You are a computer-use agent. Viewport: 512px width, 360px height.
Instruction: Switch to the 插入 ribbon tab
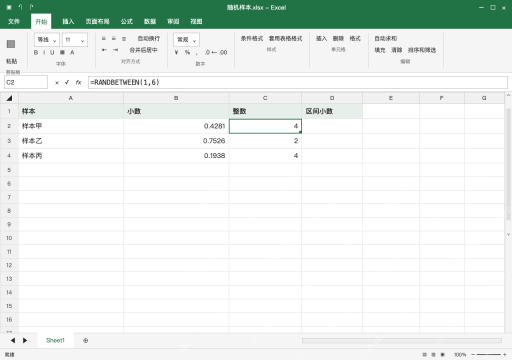(68, 21)
